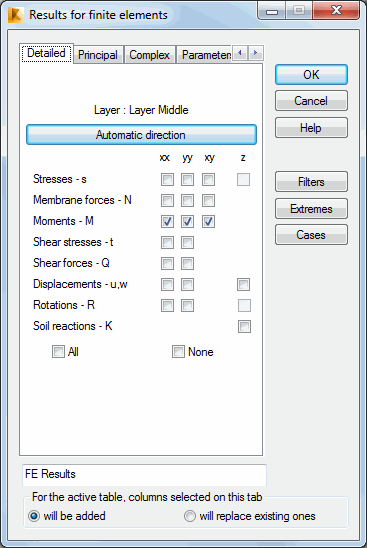367x548 pixels.
Task: Click the Automatic direction button
Action: coord(141,135)
